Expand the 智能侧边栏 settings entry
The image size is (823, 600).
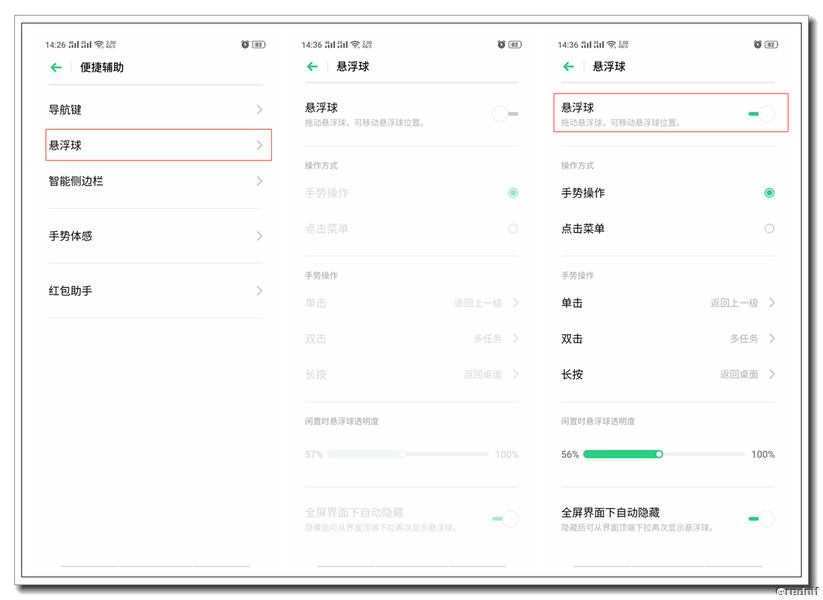(x=155, y=181)
